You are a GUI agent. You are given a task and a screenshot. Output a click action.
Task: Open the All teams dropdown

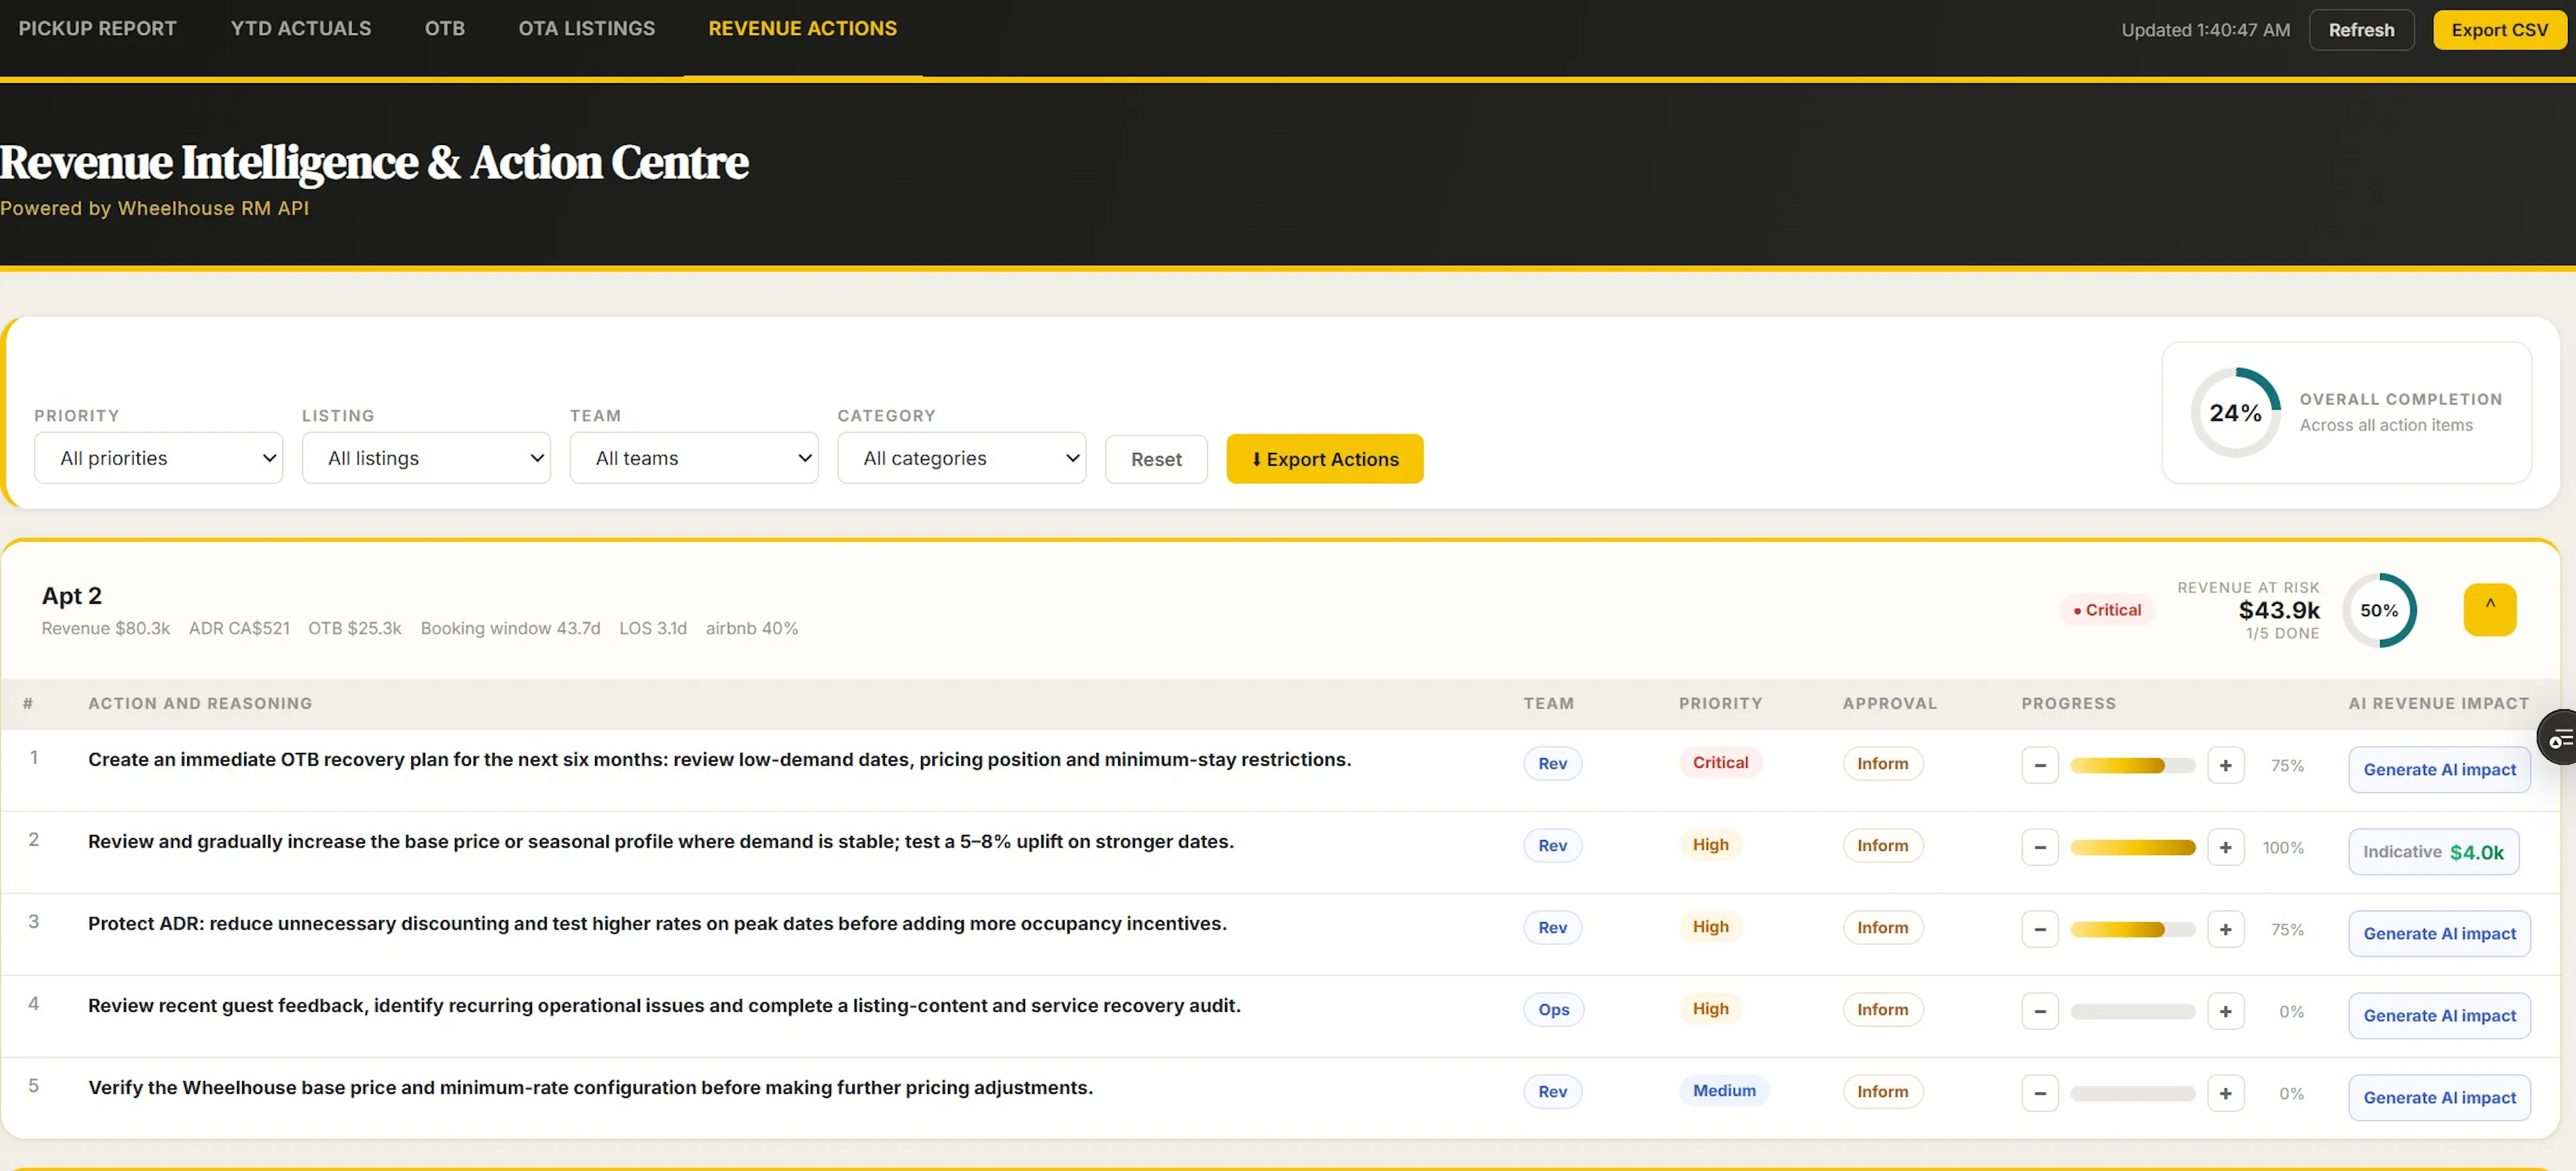coord(695,458)
